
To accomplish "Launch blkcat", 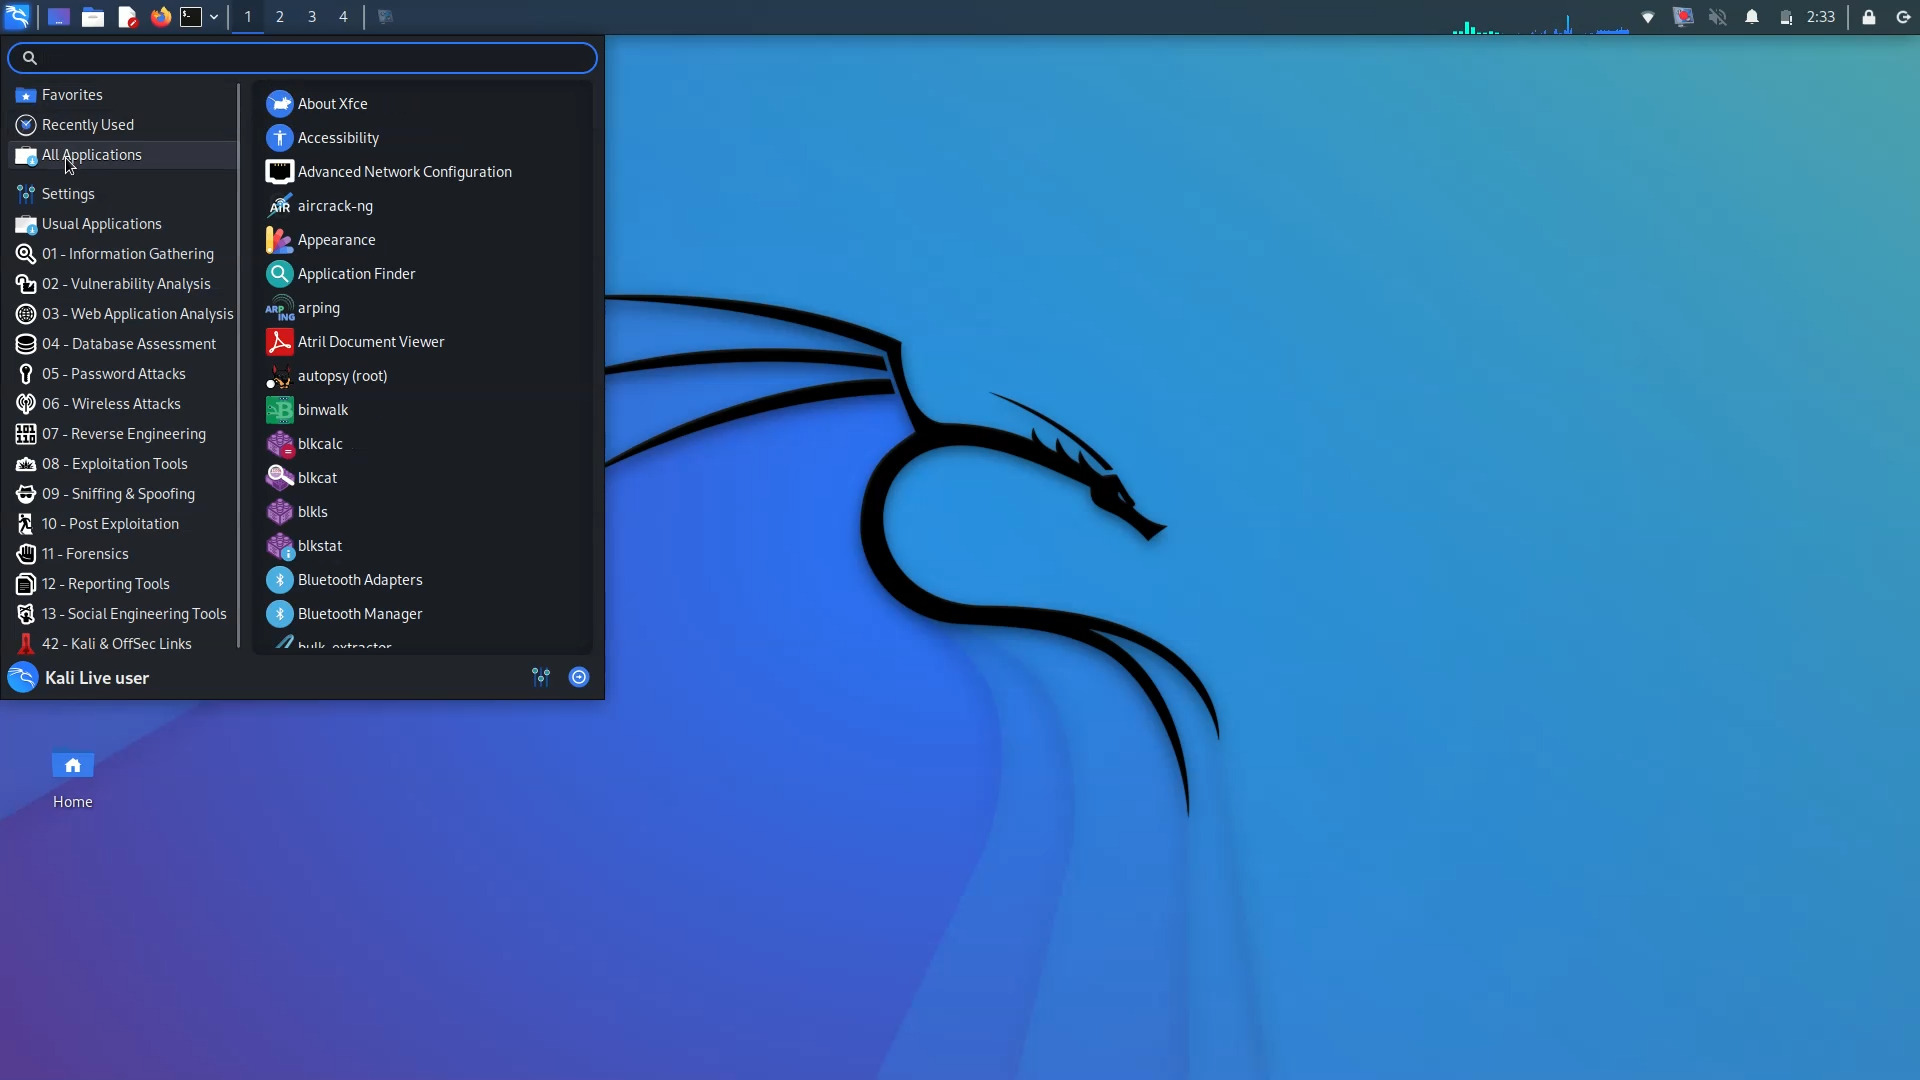I will pyautogui.click(x=424, y=478).
